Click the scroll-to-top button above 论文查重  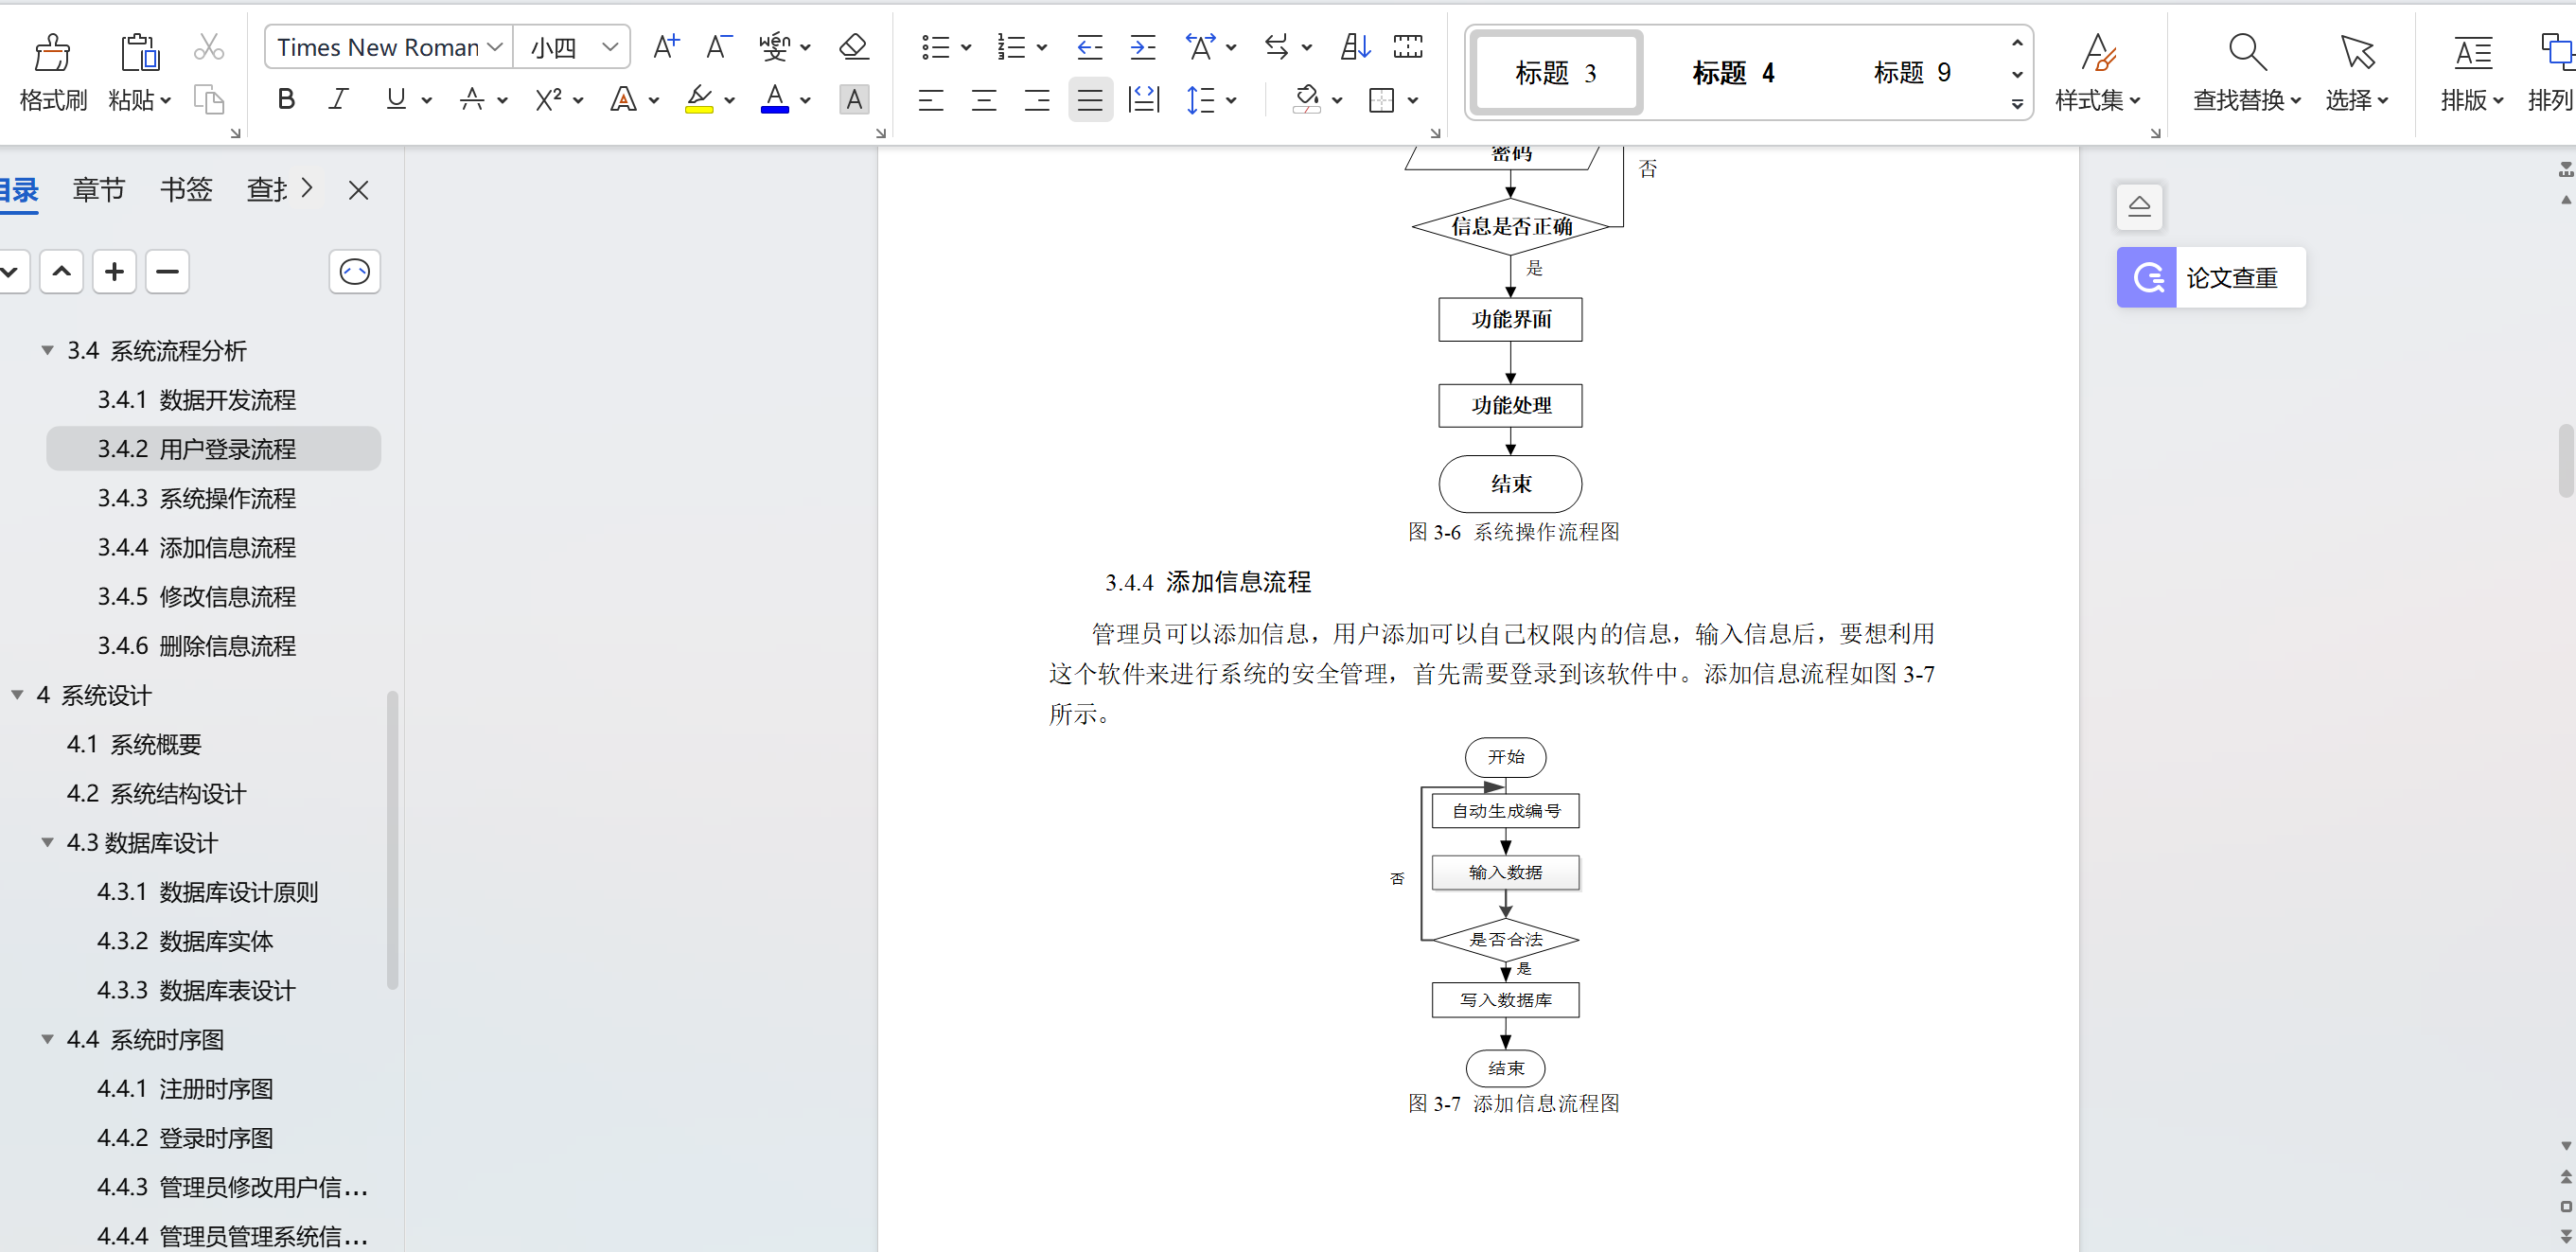(x=2139, y=206)
